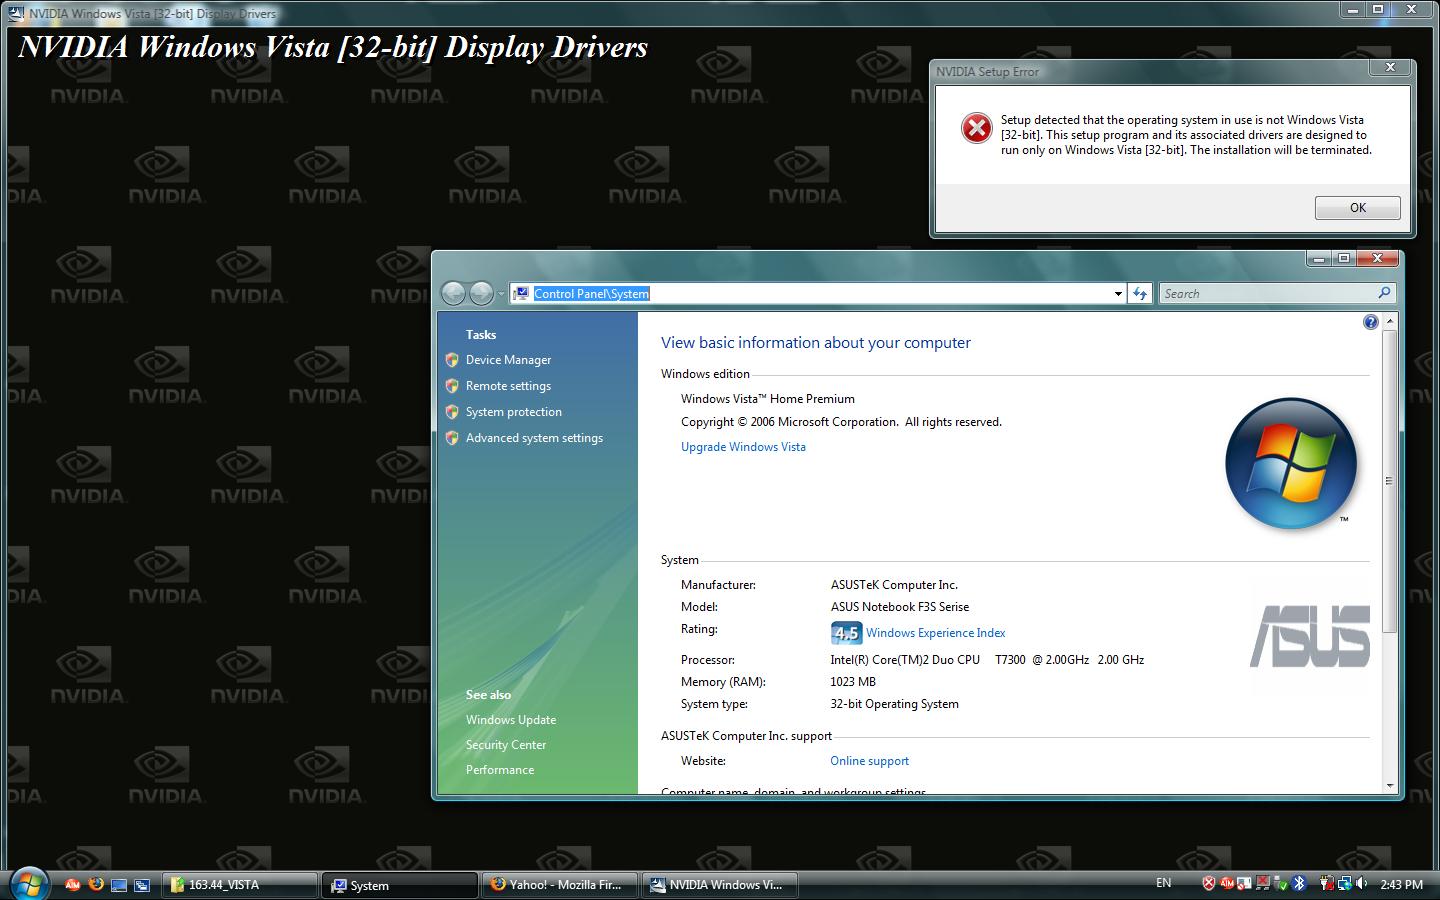Viewport: 1440px width, 900px height.
Task: Click the System window vertical scrollbar thumb
Action: pos(1389,481)
